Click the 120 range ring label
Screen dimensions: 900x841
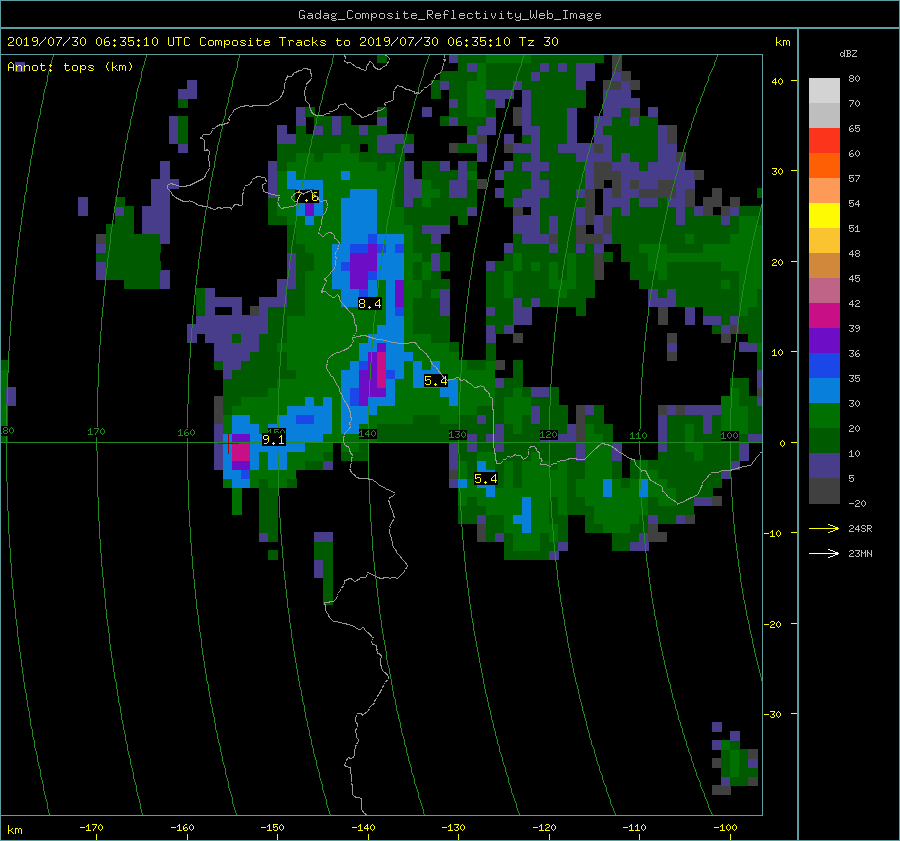click(x=548, y=435)
